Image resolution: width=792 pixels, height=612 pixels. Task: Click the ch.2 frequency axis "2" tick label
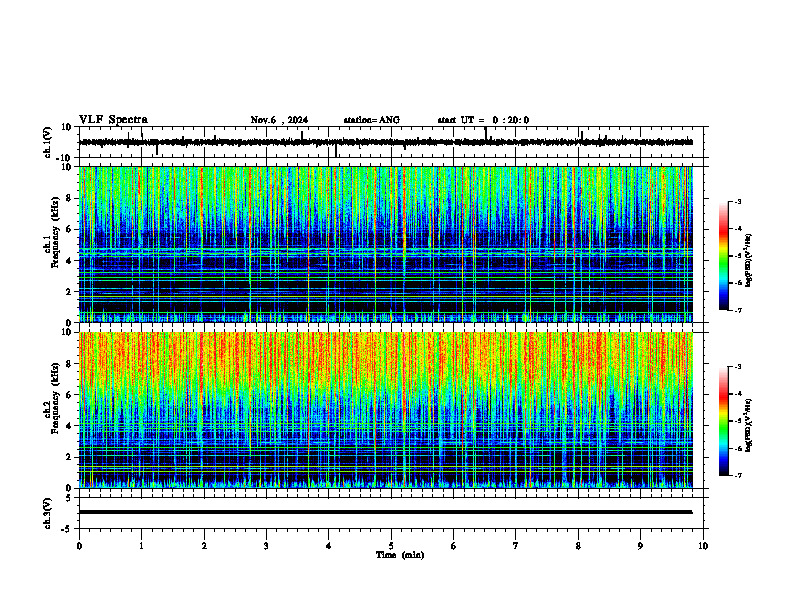[x=70, y=457]
